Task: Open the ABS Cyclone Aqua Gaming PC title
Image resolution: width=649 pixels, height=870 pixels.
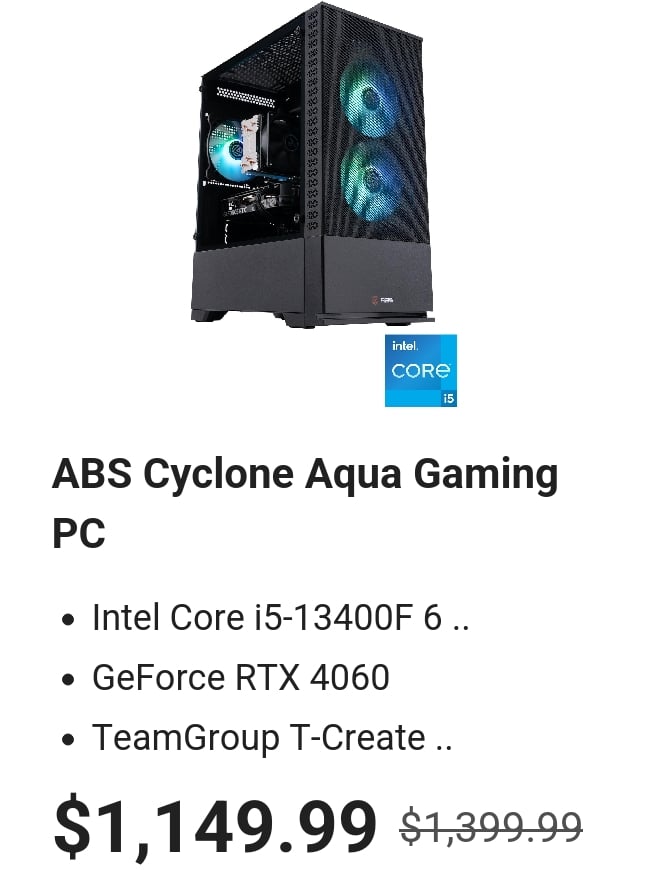Action: pyautogui.click(x=305, y=503)
